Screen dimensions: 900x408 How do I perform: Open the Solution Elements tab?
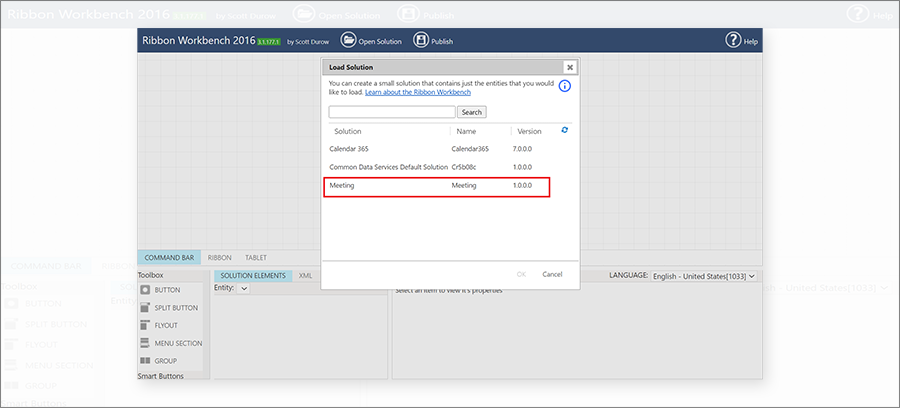tap(253, 275)
